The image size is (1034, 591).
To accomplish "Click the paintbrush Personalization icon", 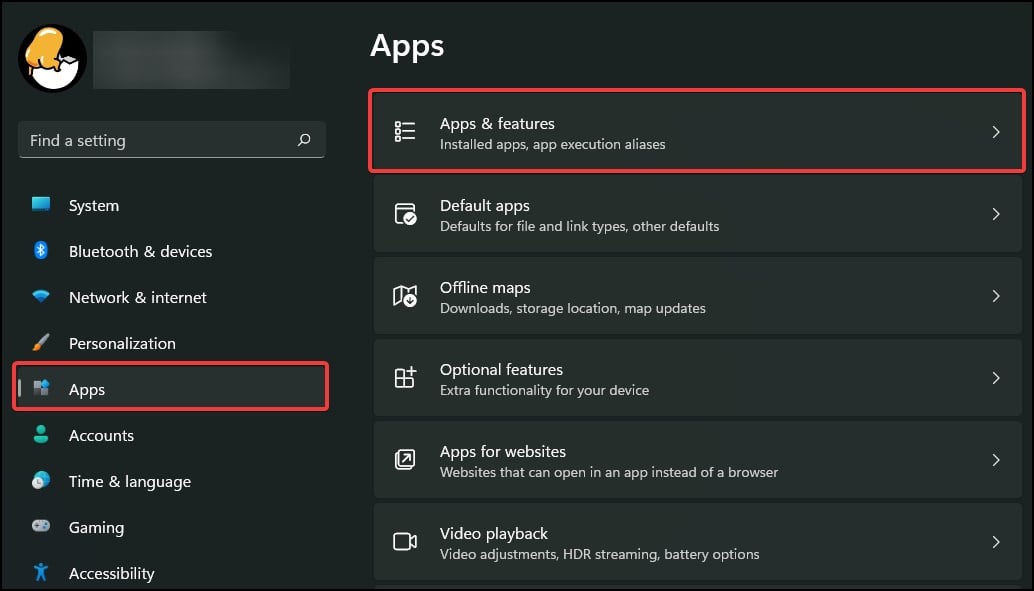I will (41, 342).
